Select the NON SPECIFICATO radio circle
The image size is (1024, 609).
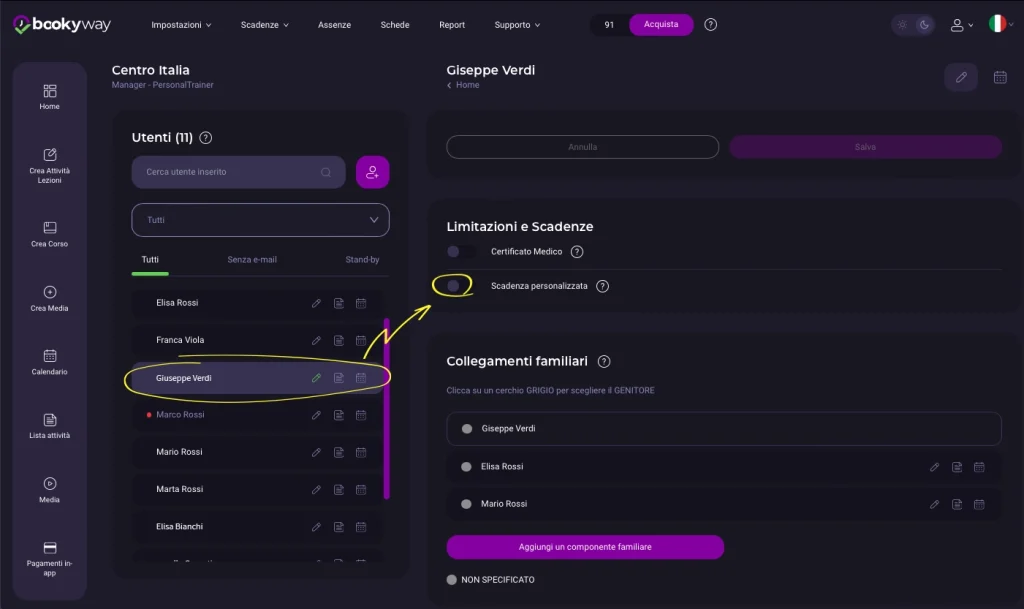[x=452, y=580]
